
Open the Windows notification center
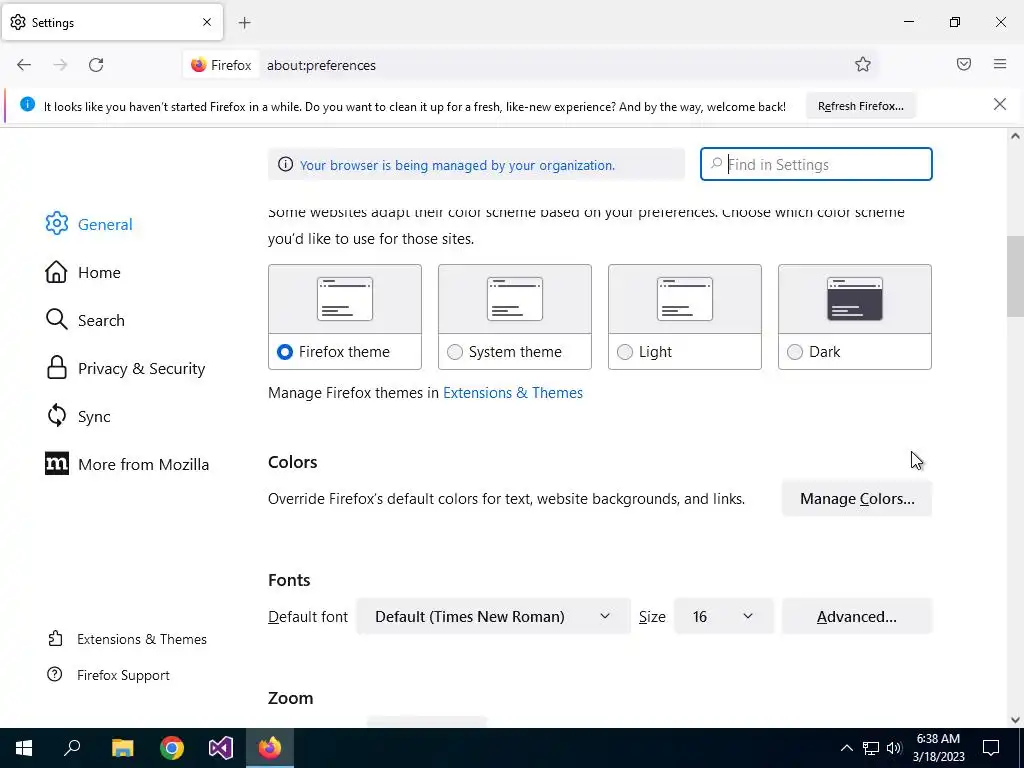991,748
